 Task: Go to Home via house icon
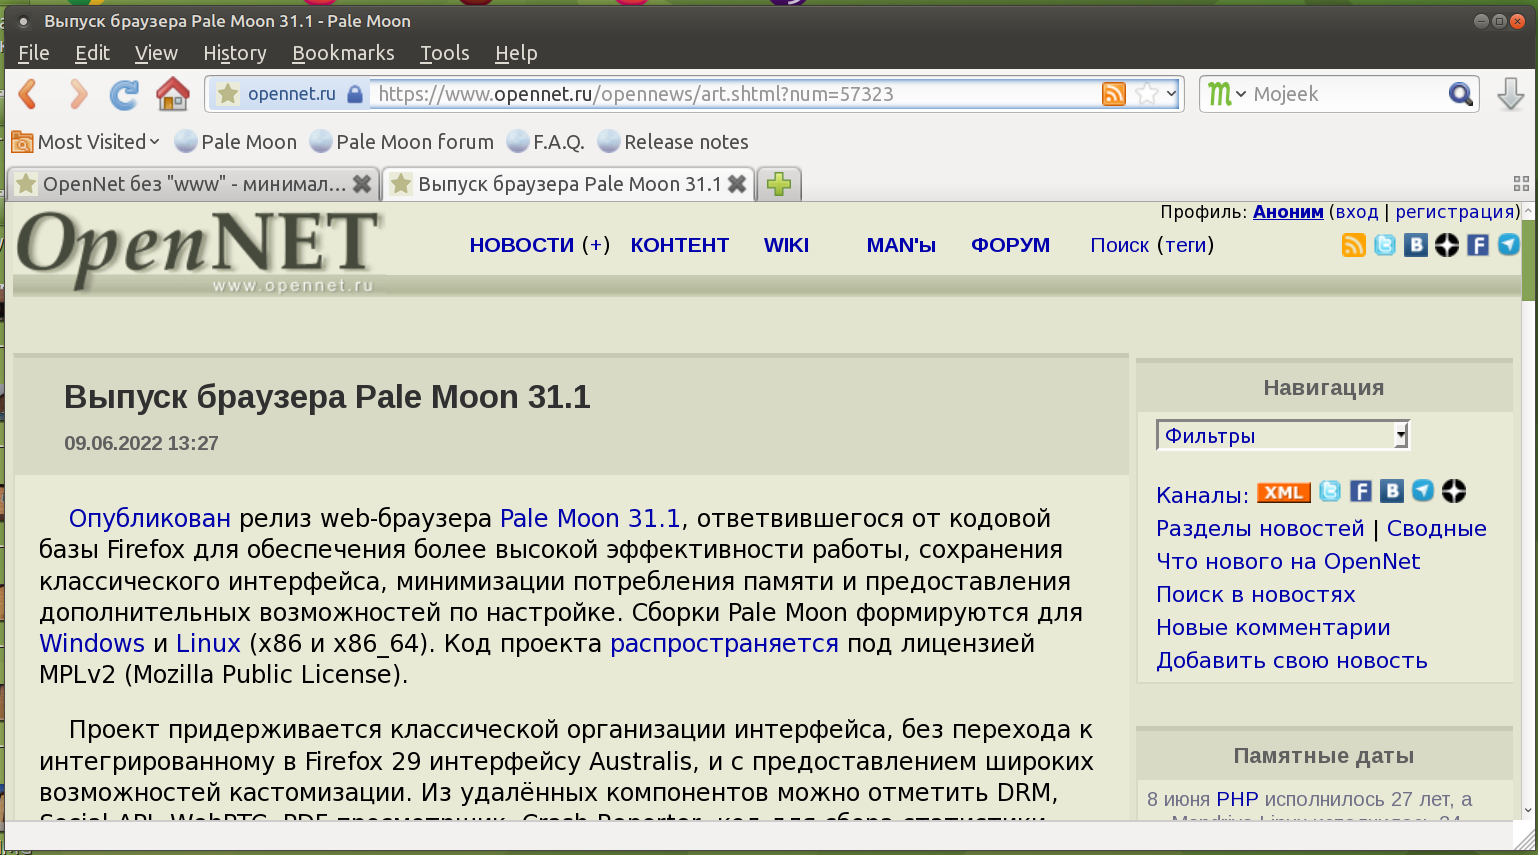tap(172, 94)
